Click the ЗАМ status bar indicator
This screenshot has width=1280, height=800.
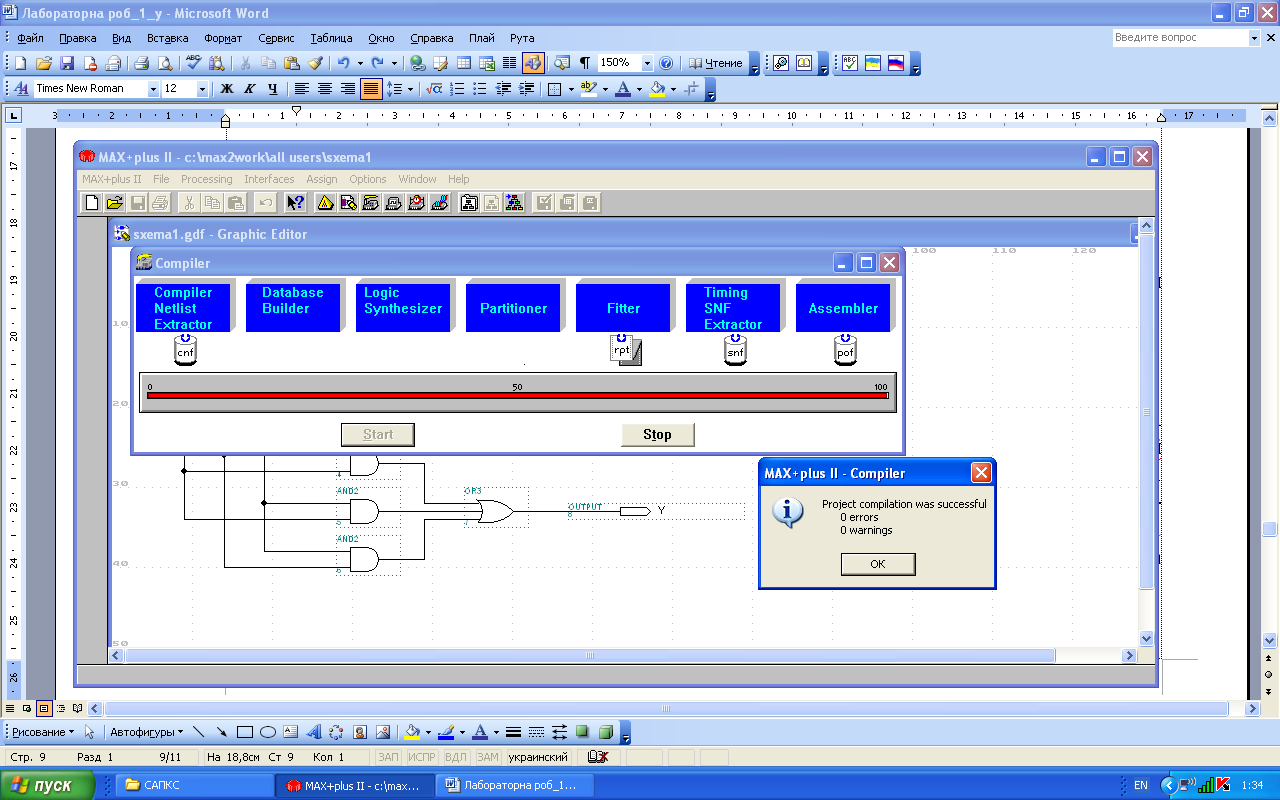click(x=488, y=757)
